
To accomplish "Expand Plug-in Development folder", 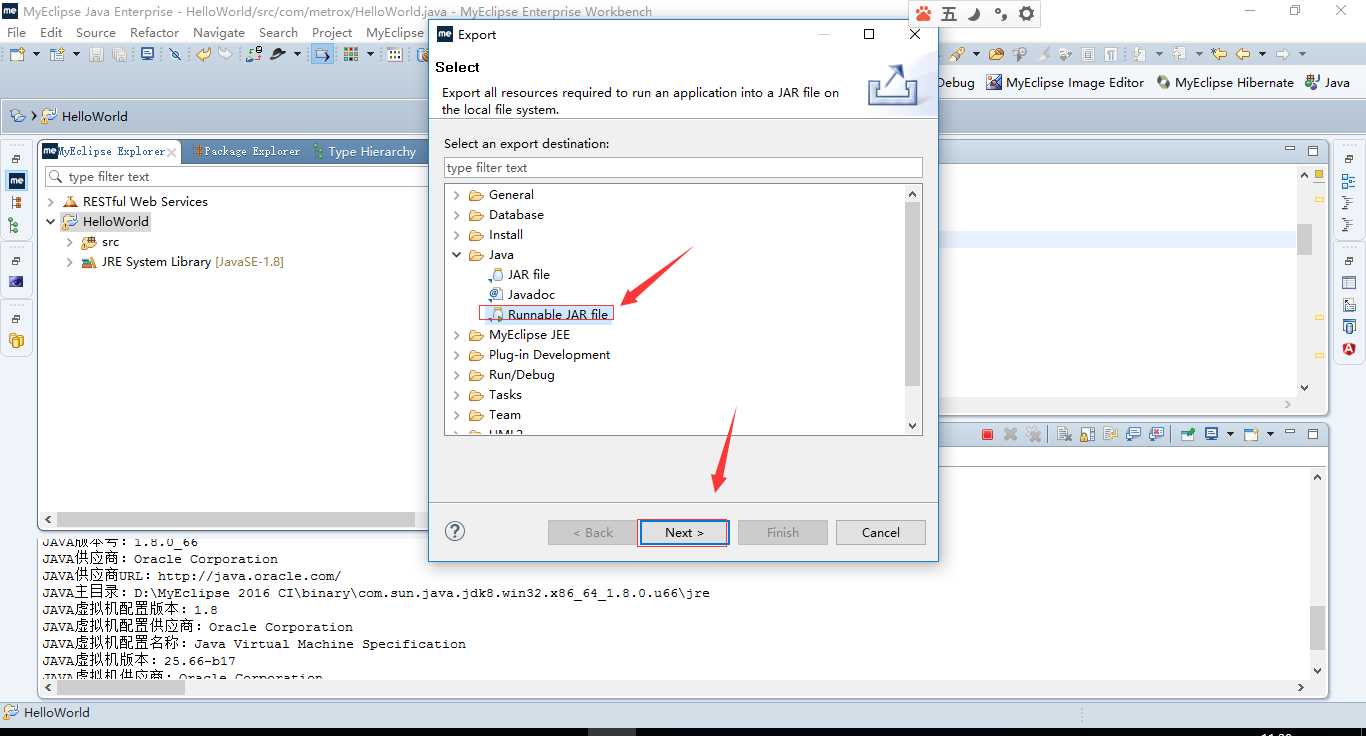I will [457, 355].
